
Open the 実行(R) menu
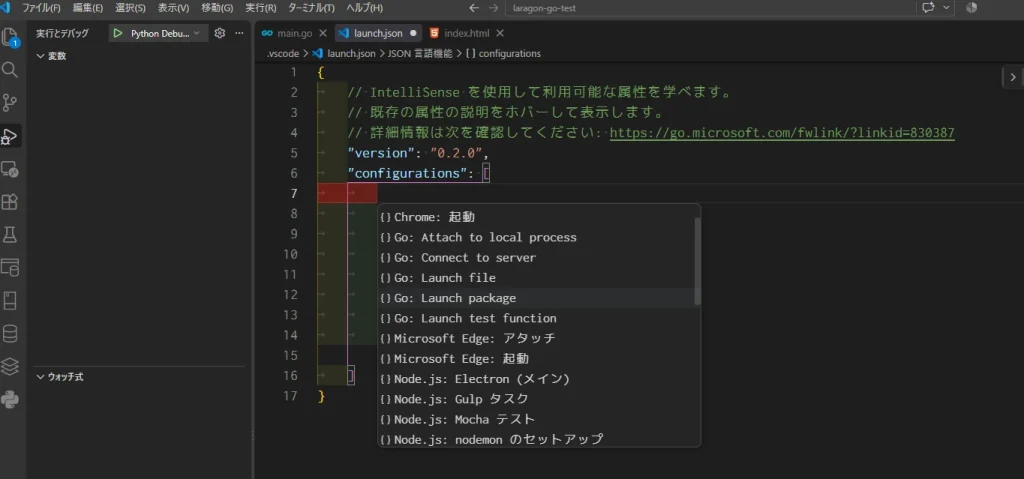pyautogui.click(x=261, y=8)
